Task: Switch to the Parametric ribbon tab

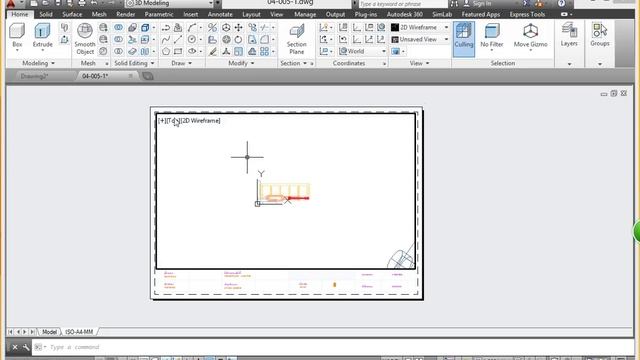Action: 159,14
